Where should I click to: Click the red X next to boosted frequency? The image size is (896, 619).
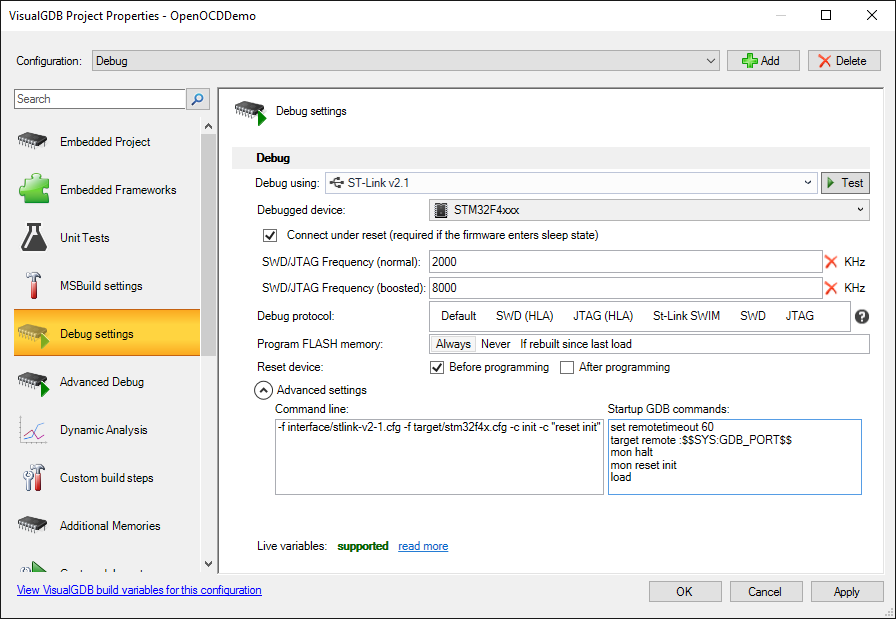[x=831, y=288]
